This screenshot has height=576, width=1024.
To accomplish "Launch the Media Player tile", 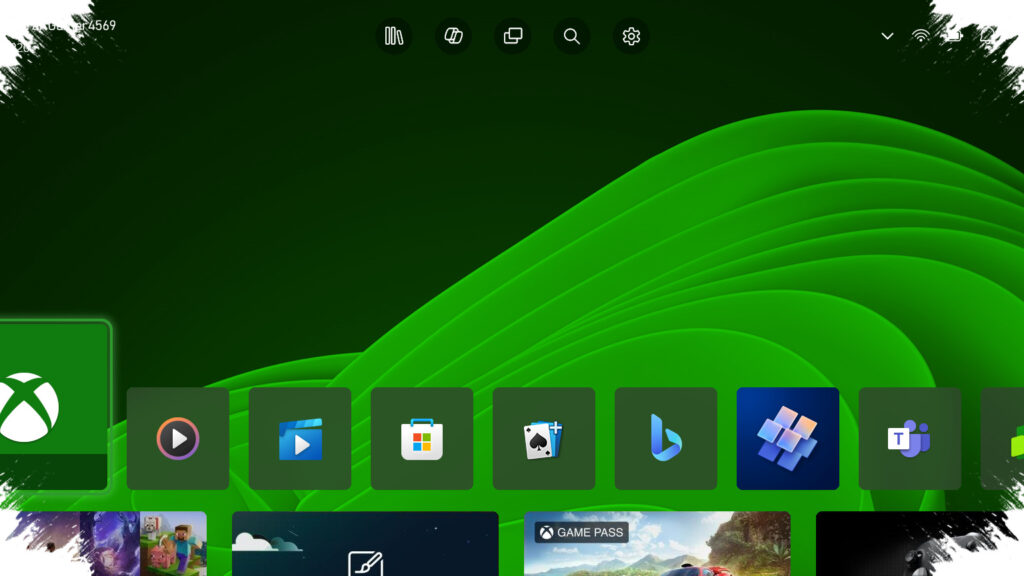I will click(178, 438).
